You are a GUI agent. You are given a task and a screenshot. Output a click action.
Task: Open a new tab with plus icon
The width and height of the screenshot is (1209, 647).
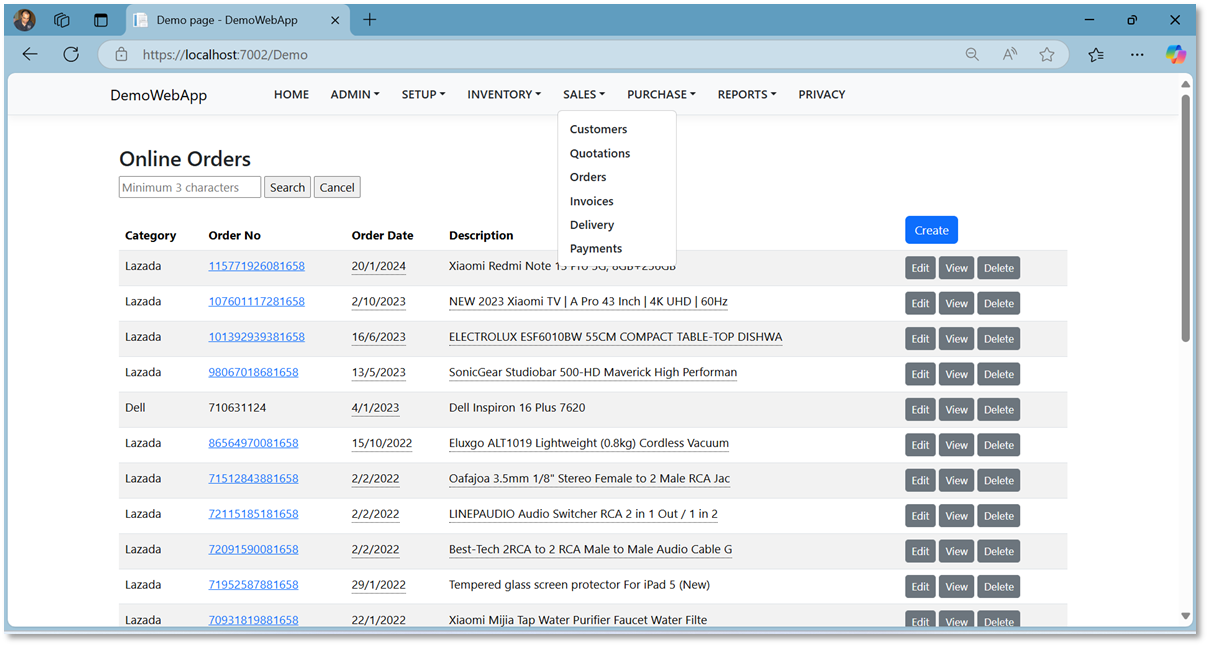pyautogui.click(x=370, y=20)
